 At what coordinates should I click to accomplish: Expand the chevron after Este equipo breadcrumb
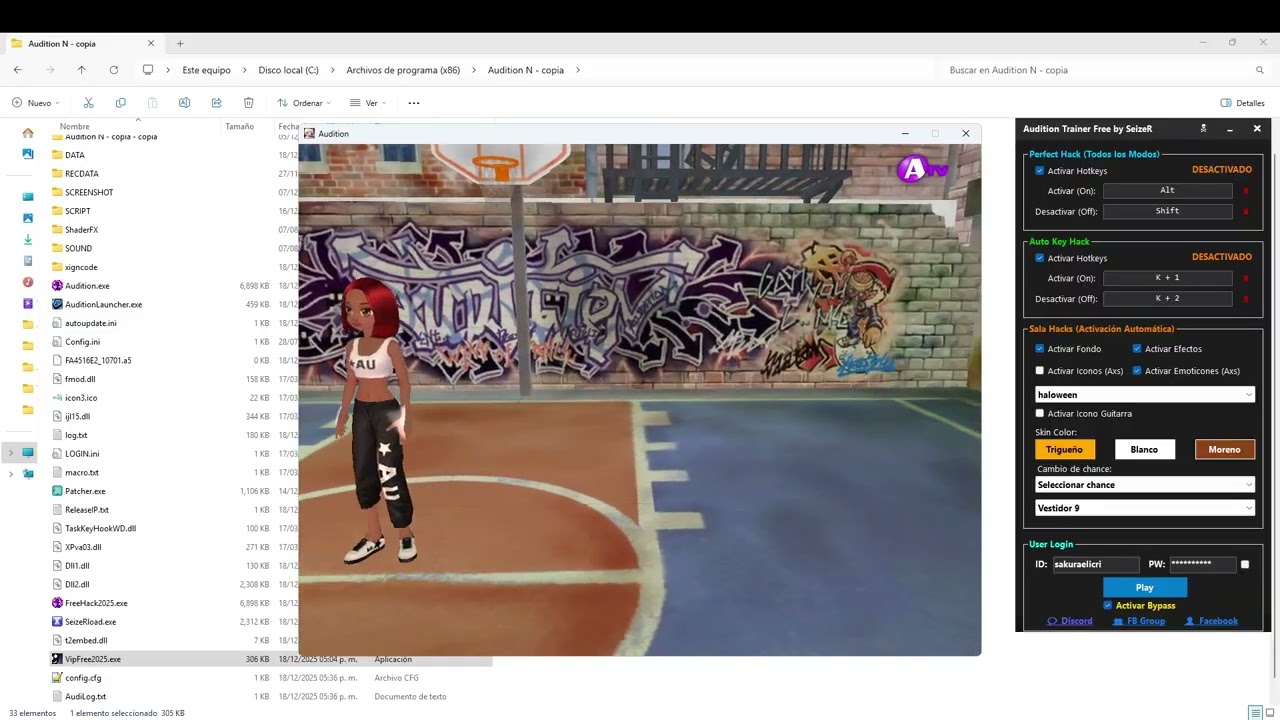tap(245, 70)
